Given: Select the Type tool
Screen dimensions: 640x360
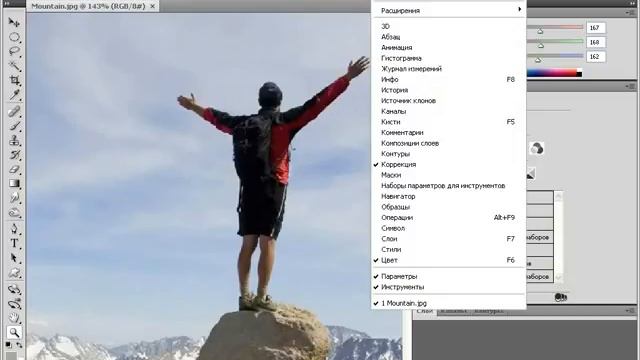Looking at the screenshot, I should pos(14,243).
